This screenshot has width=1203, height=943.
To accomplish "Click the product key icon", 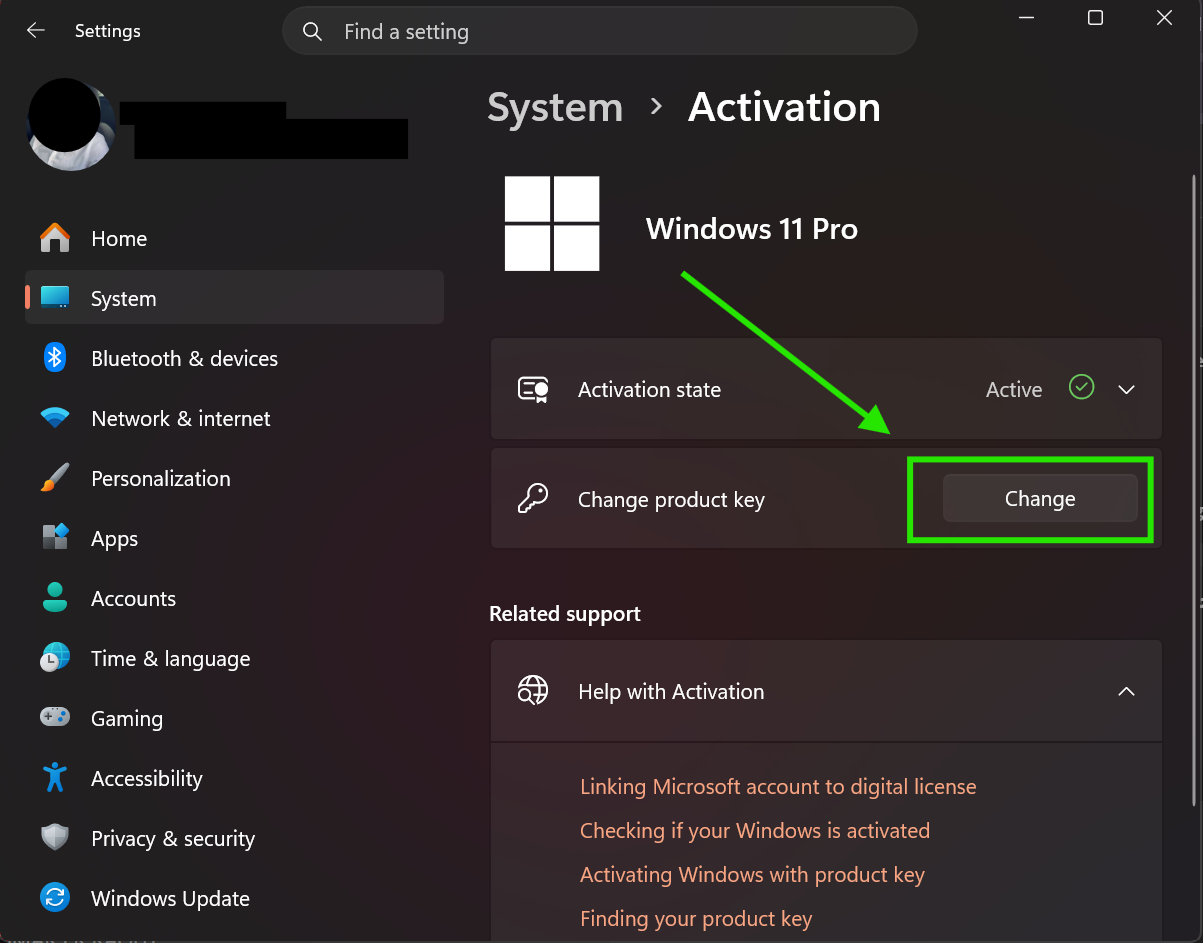I will click(x=533, y=498).
